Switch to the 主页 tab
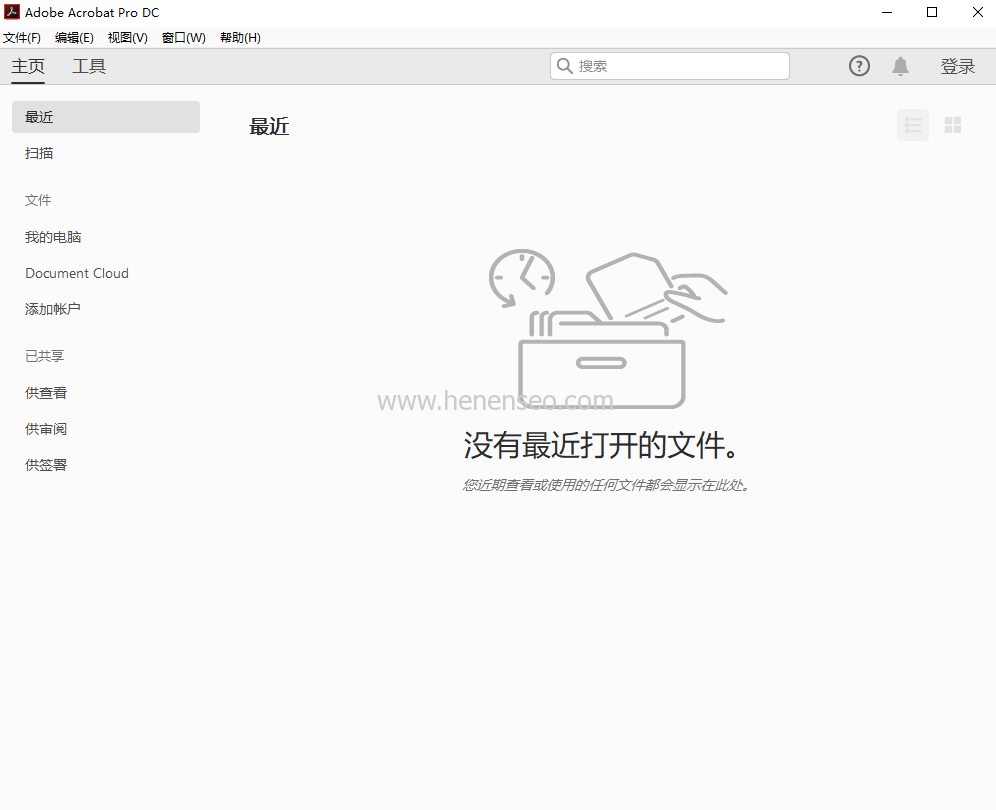This screenshot has height=810, width=996. (x=28, y=66)
